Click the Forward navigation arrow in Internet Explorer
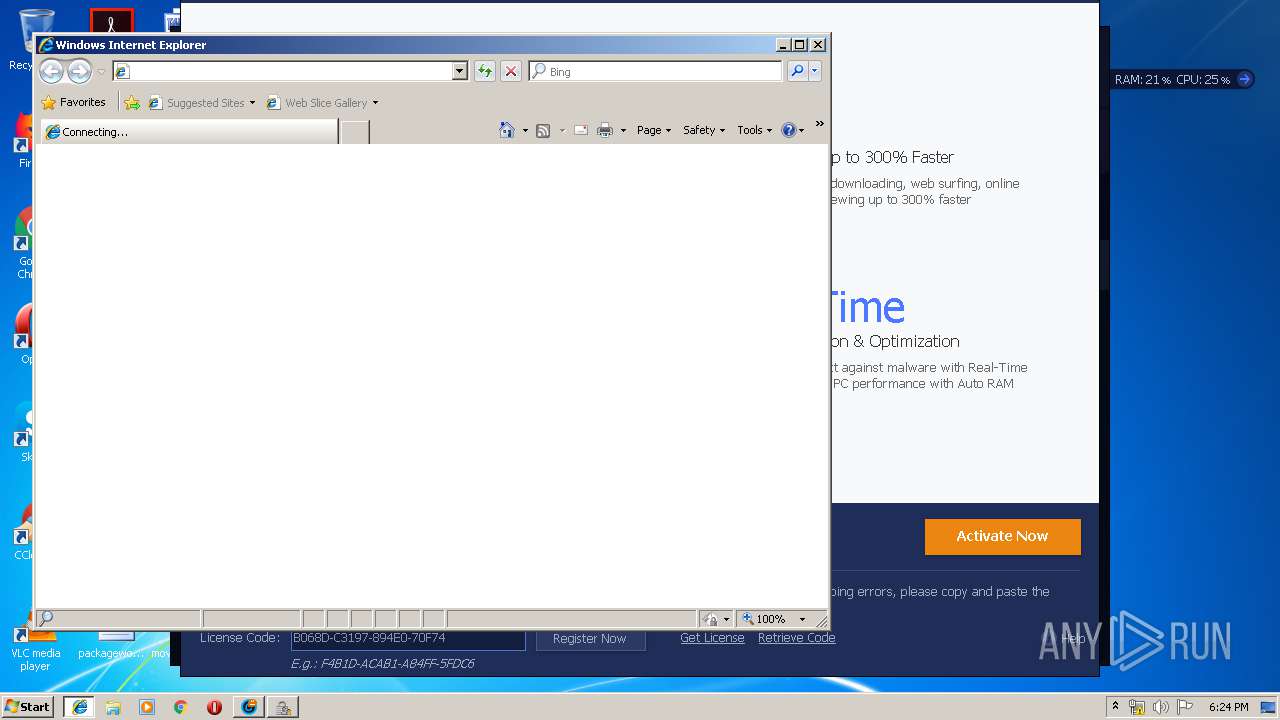 tap(79, 71)
